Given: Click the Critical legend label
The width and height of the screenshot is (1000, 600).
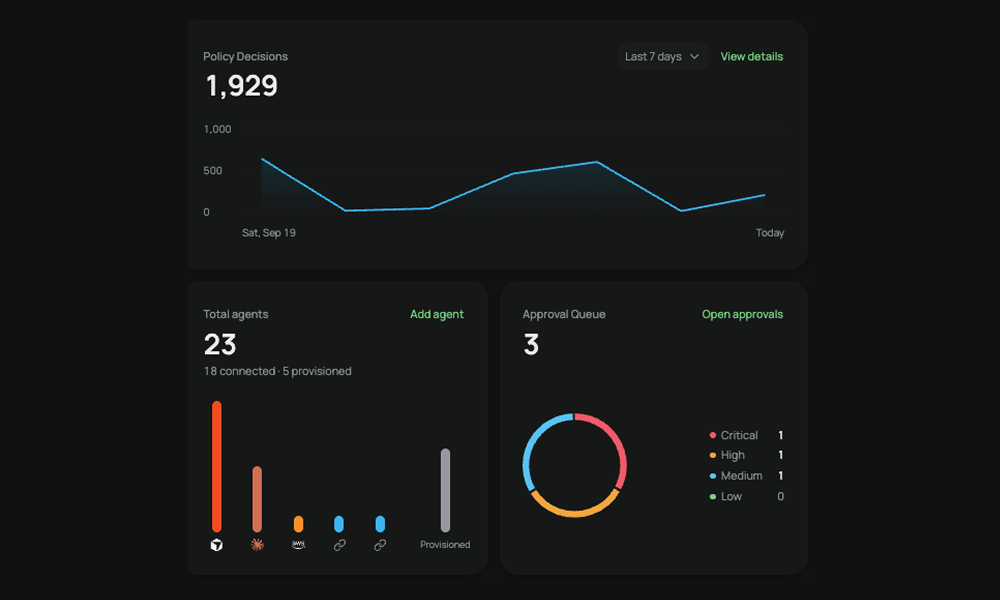Looking at the screenshot, I should click(x=739, y=435).
